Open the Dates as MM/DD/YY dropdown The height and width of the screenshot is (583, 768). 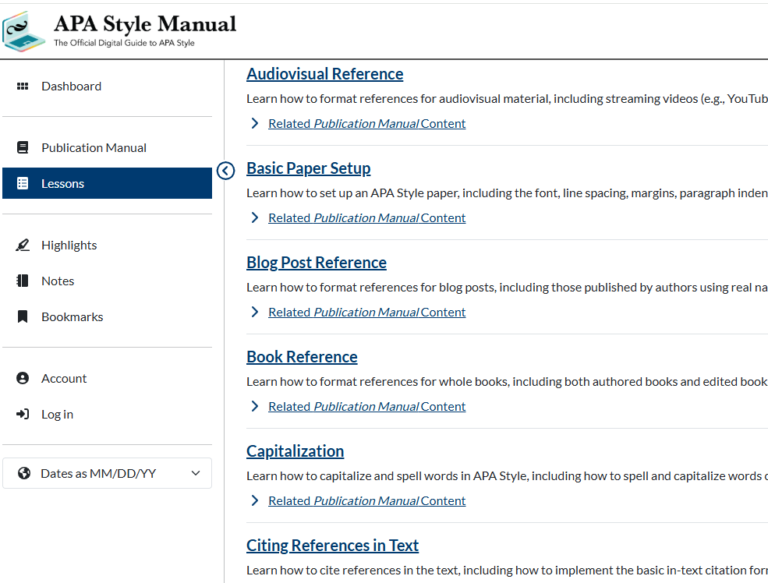click(x=107, y=474)
